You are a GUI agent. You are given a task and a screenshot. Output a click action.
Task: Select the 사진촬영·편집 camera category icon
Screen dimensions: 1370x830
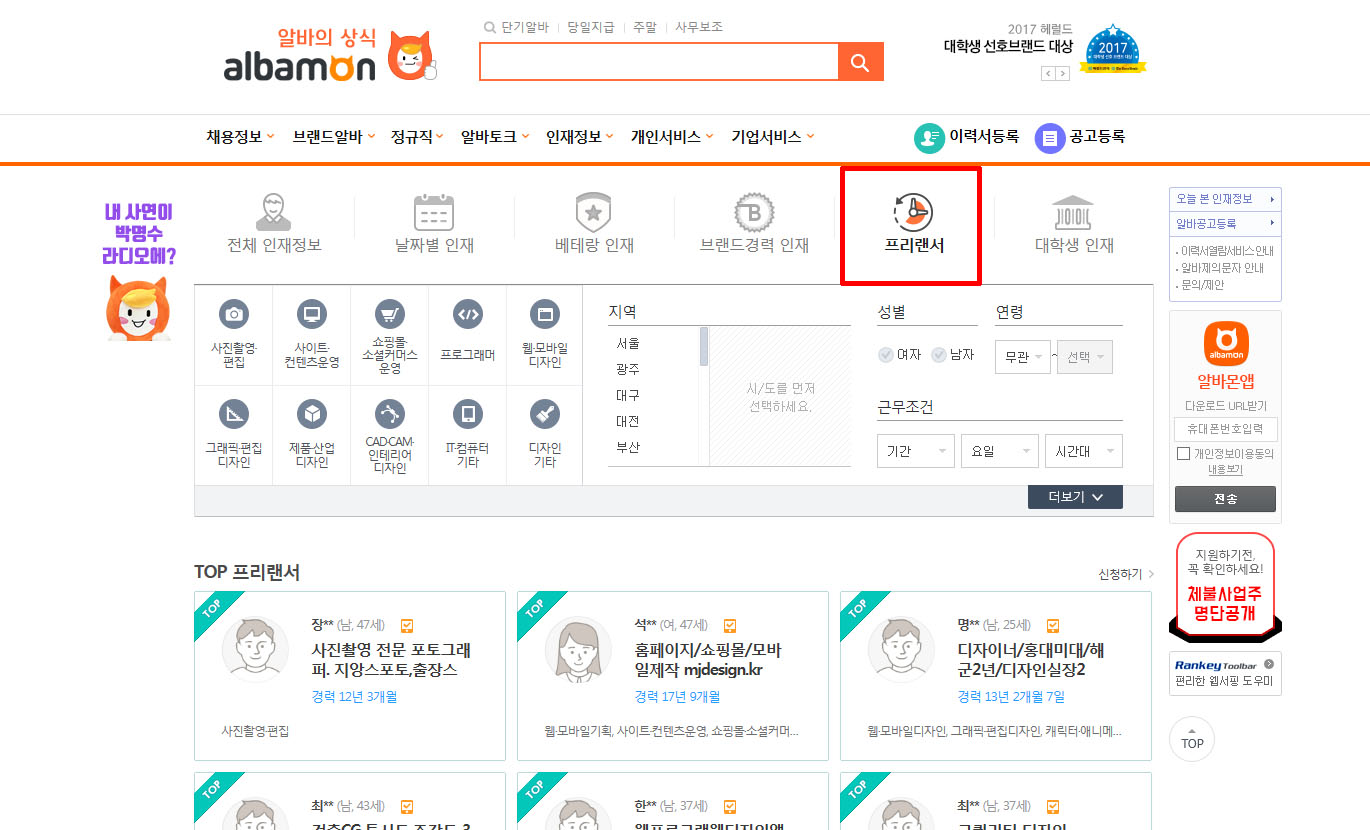[234, 314]
